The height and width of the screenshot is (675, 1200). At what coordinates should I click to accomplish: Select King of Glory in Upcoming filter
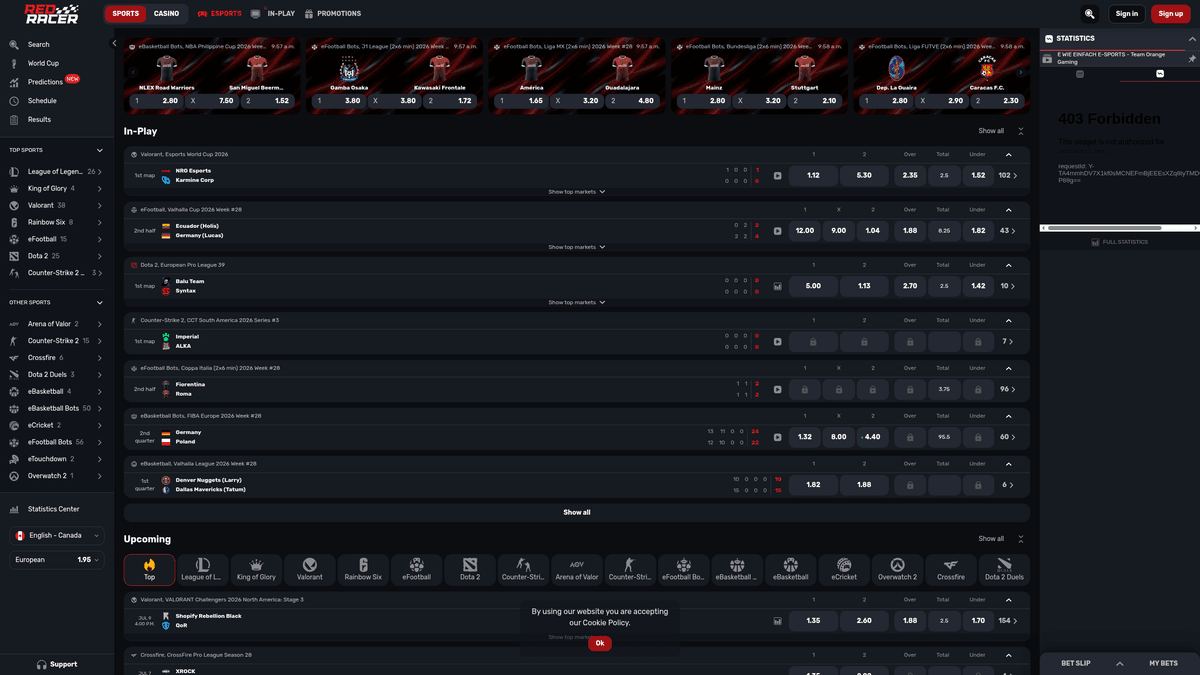256,570
